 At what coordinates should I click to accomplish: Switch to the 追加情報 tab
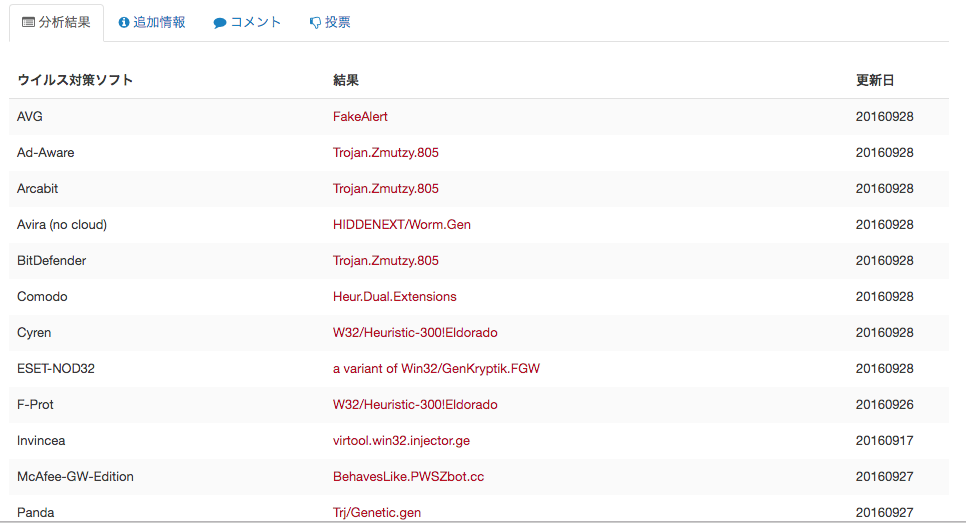coord(152,23)
